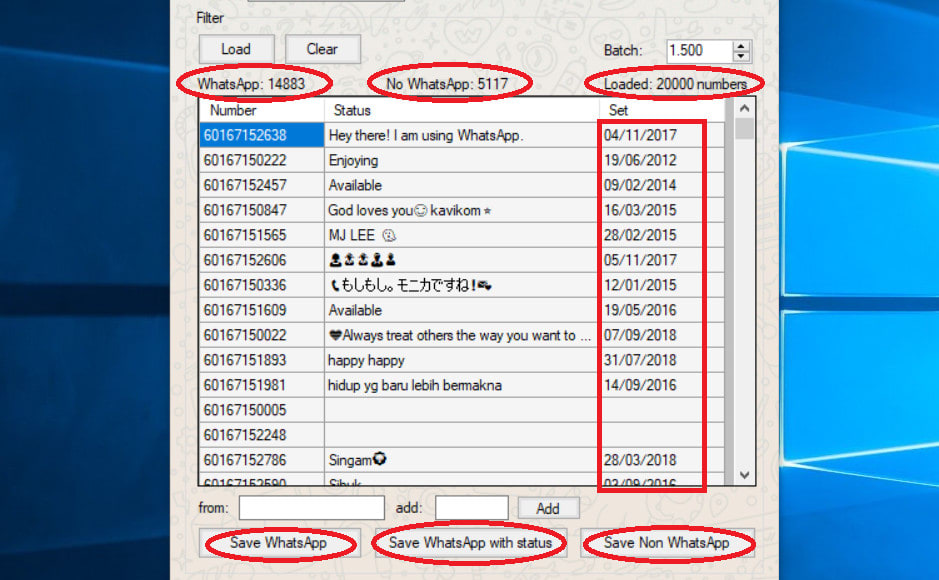Click the date 12/01/2015
Viewport: 939px width, 580px height.
click(640, 286)
